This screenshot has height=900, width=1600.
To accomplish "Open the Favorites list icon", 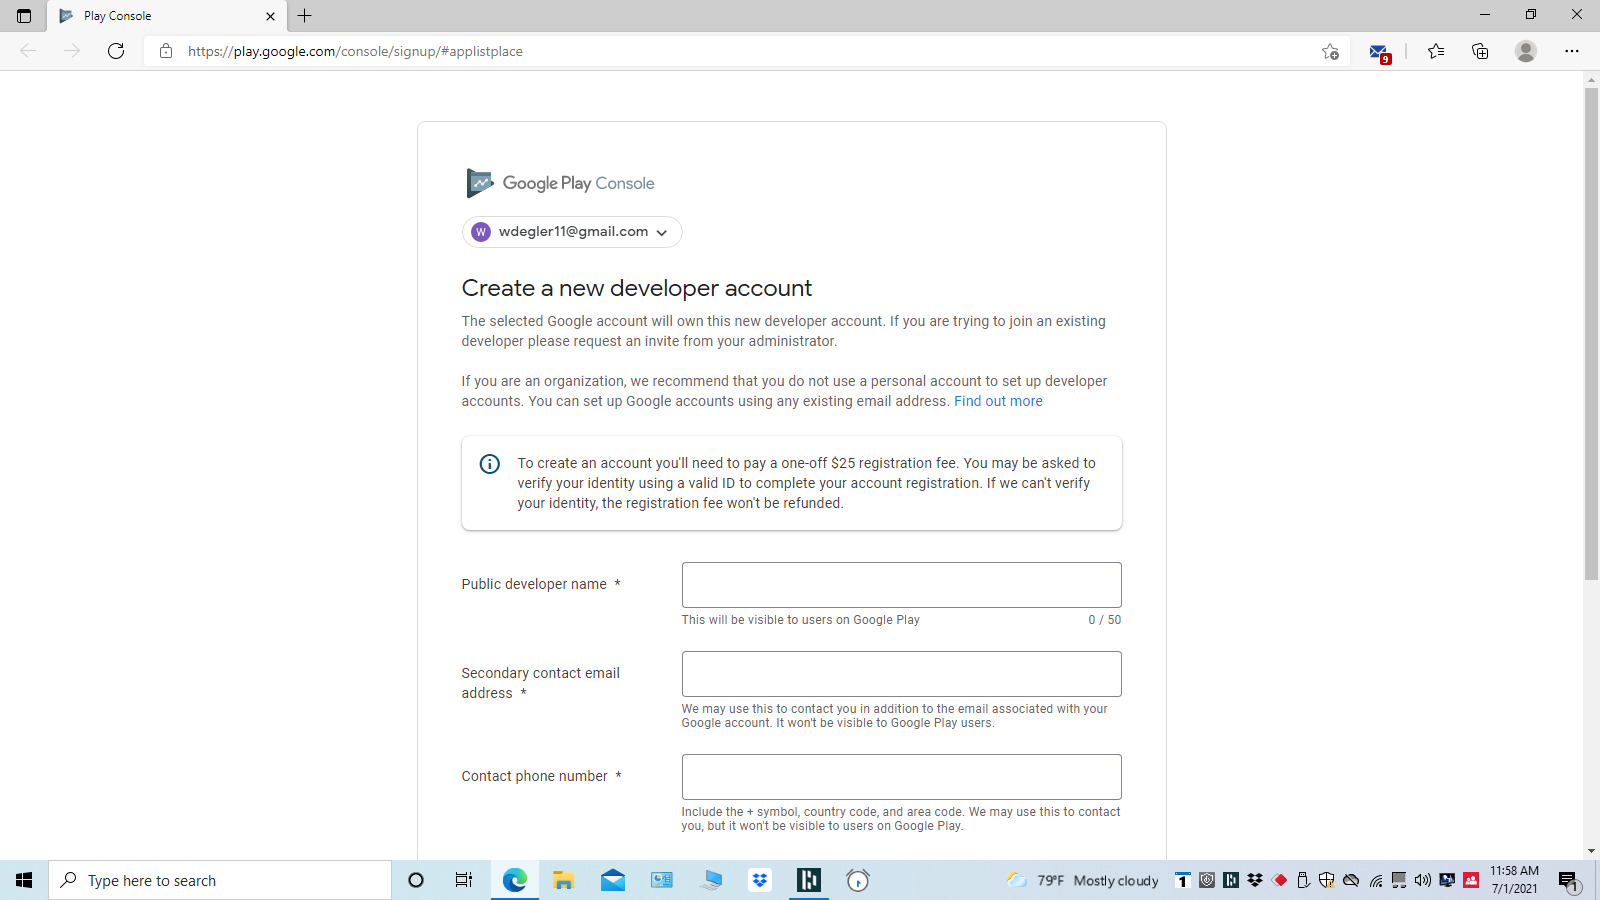I will [1436, 51].
